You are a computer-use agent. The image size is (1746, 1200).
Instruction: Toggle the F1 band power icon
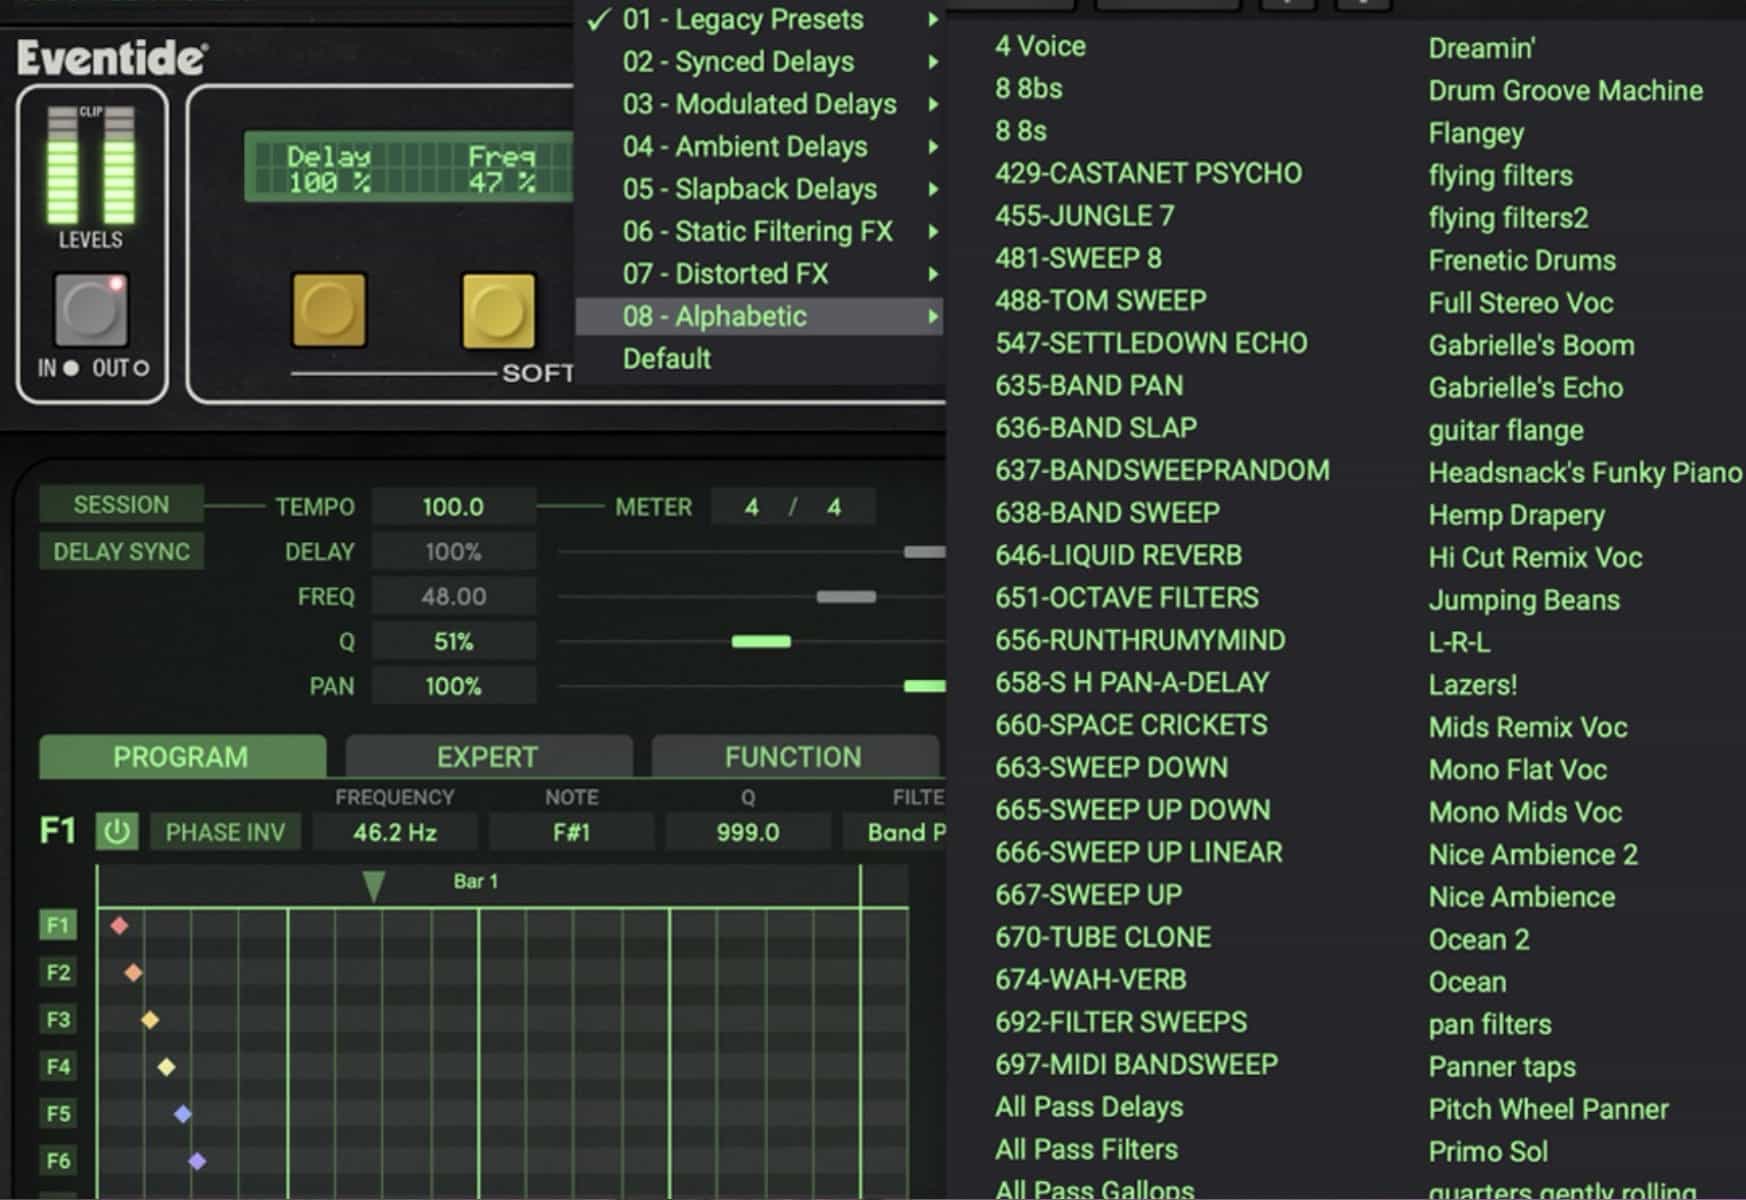click(x=116, y=831)
